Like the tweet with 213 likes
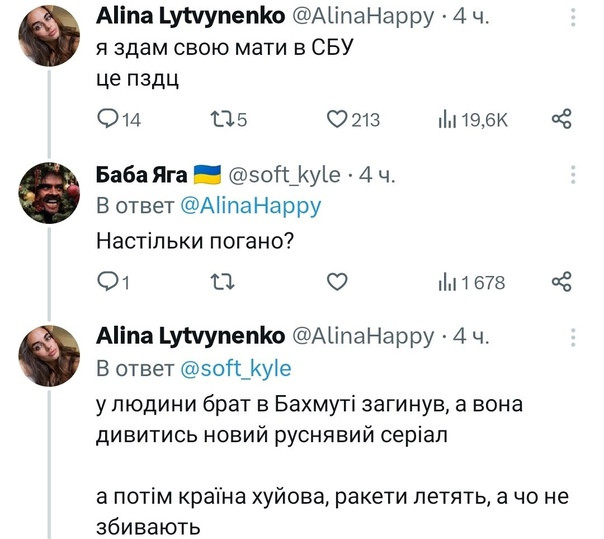604x539 pixels. tap(337, 120)
